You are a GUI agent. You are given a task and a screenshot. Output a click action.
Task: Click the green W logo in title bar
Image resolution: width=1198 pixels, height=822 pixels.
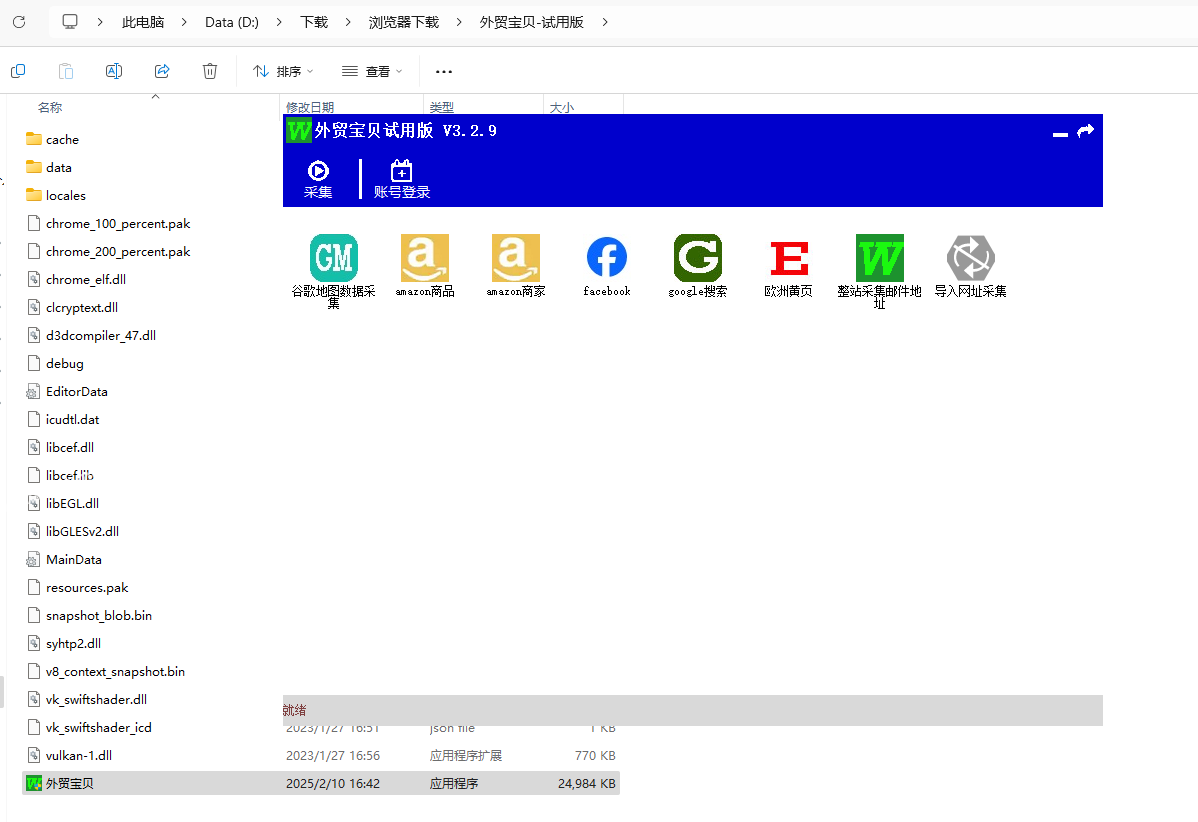[x=298, y=131]
